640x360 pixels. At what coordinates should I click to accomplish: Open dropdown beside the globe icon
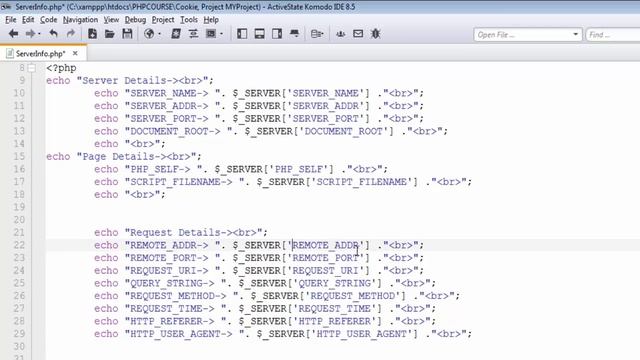click(x=159, y=34)
